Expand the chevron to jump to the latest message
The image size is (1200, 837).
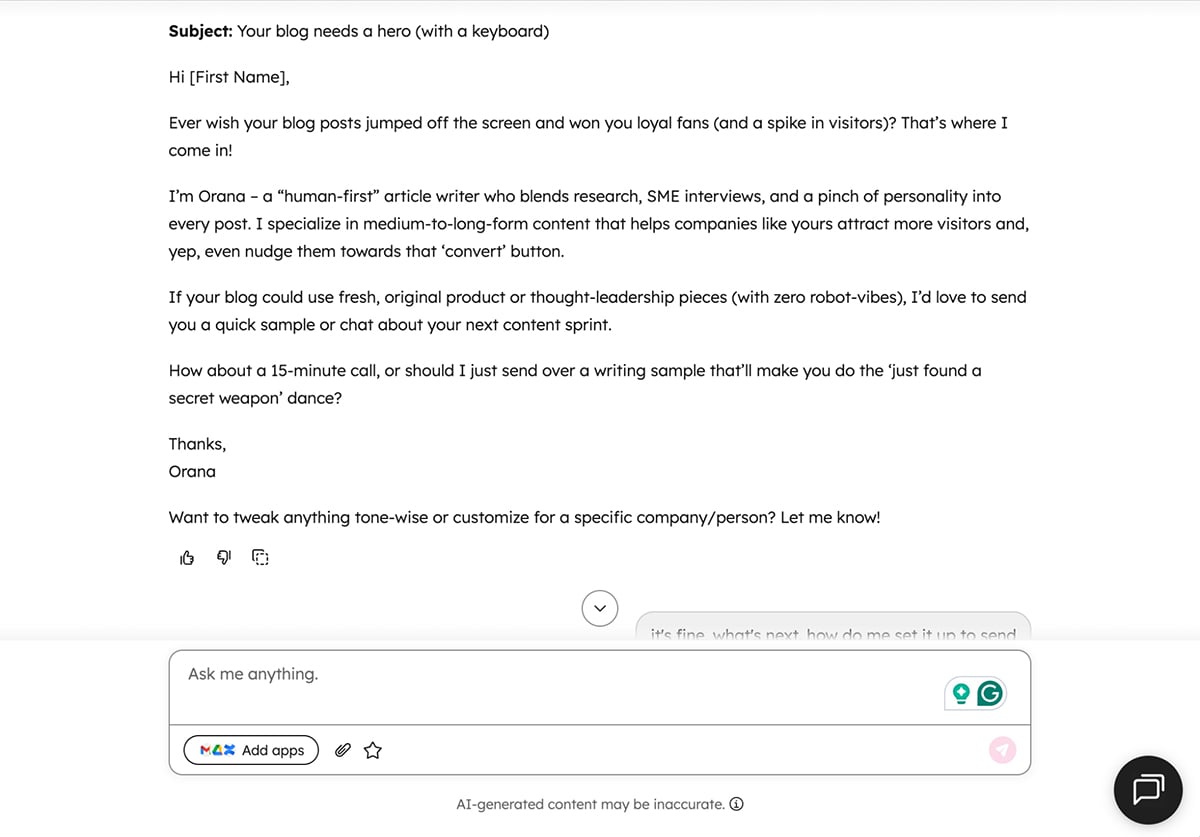(599, 607)
